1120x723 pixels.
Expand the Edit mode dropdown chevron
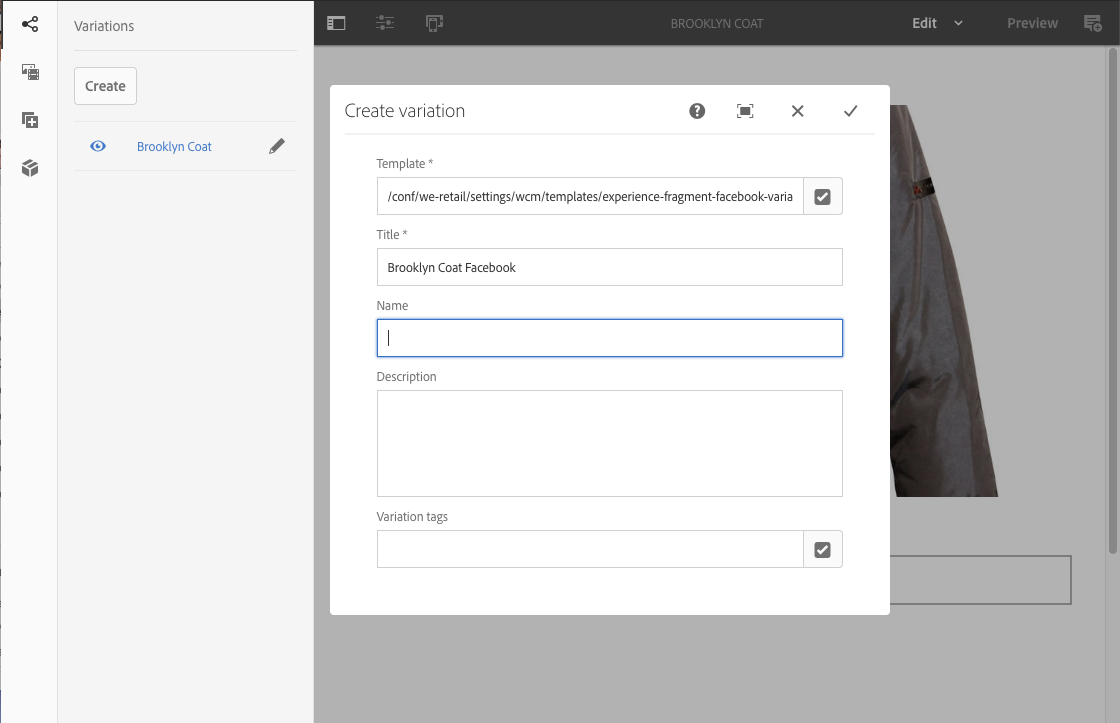pyautogui.click(x=958, y=23)
